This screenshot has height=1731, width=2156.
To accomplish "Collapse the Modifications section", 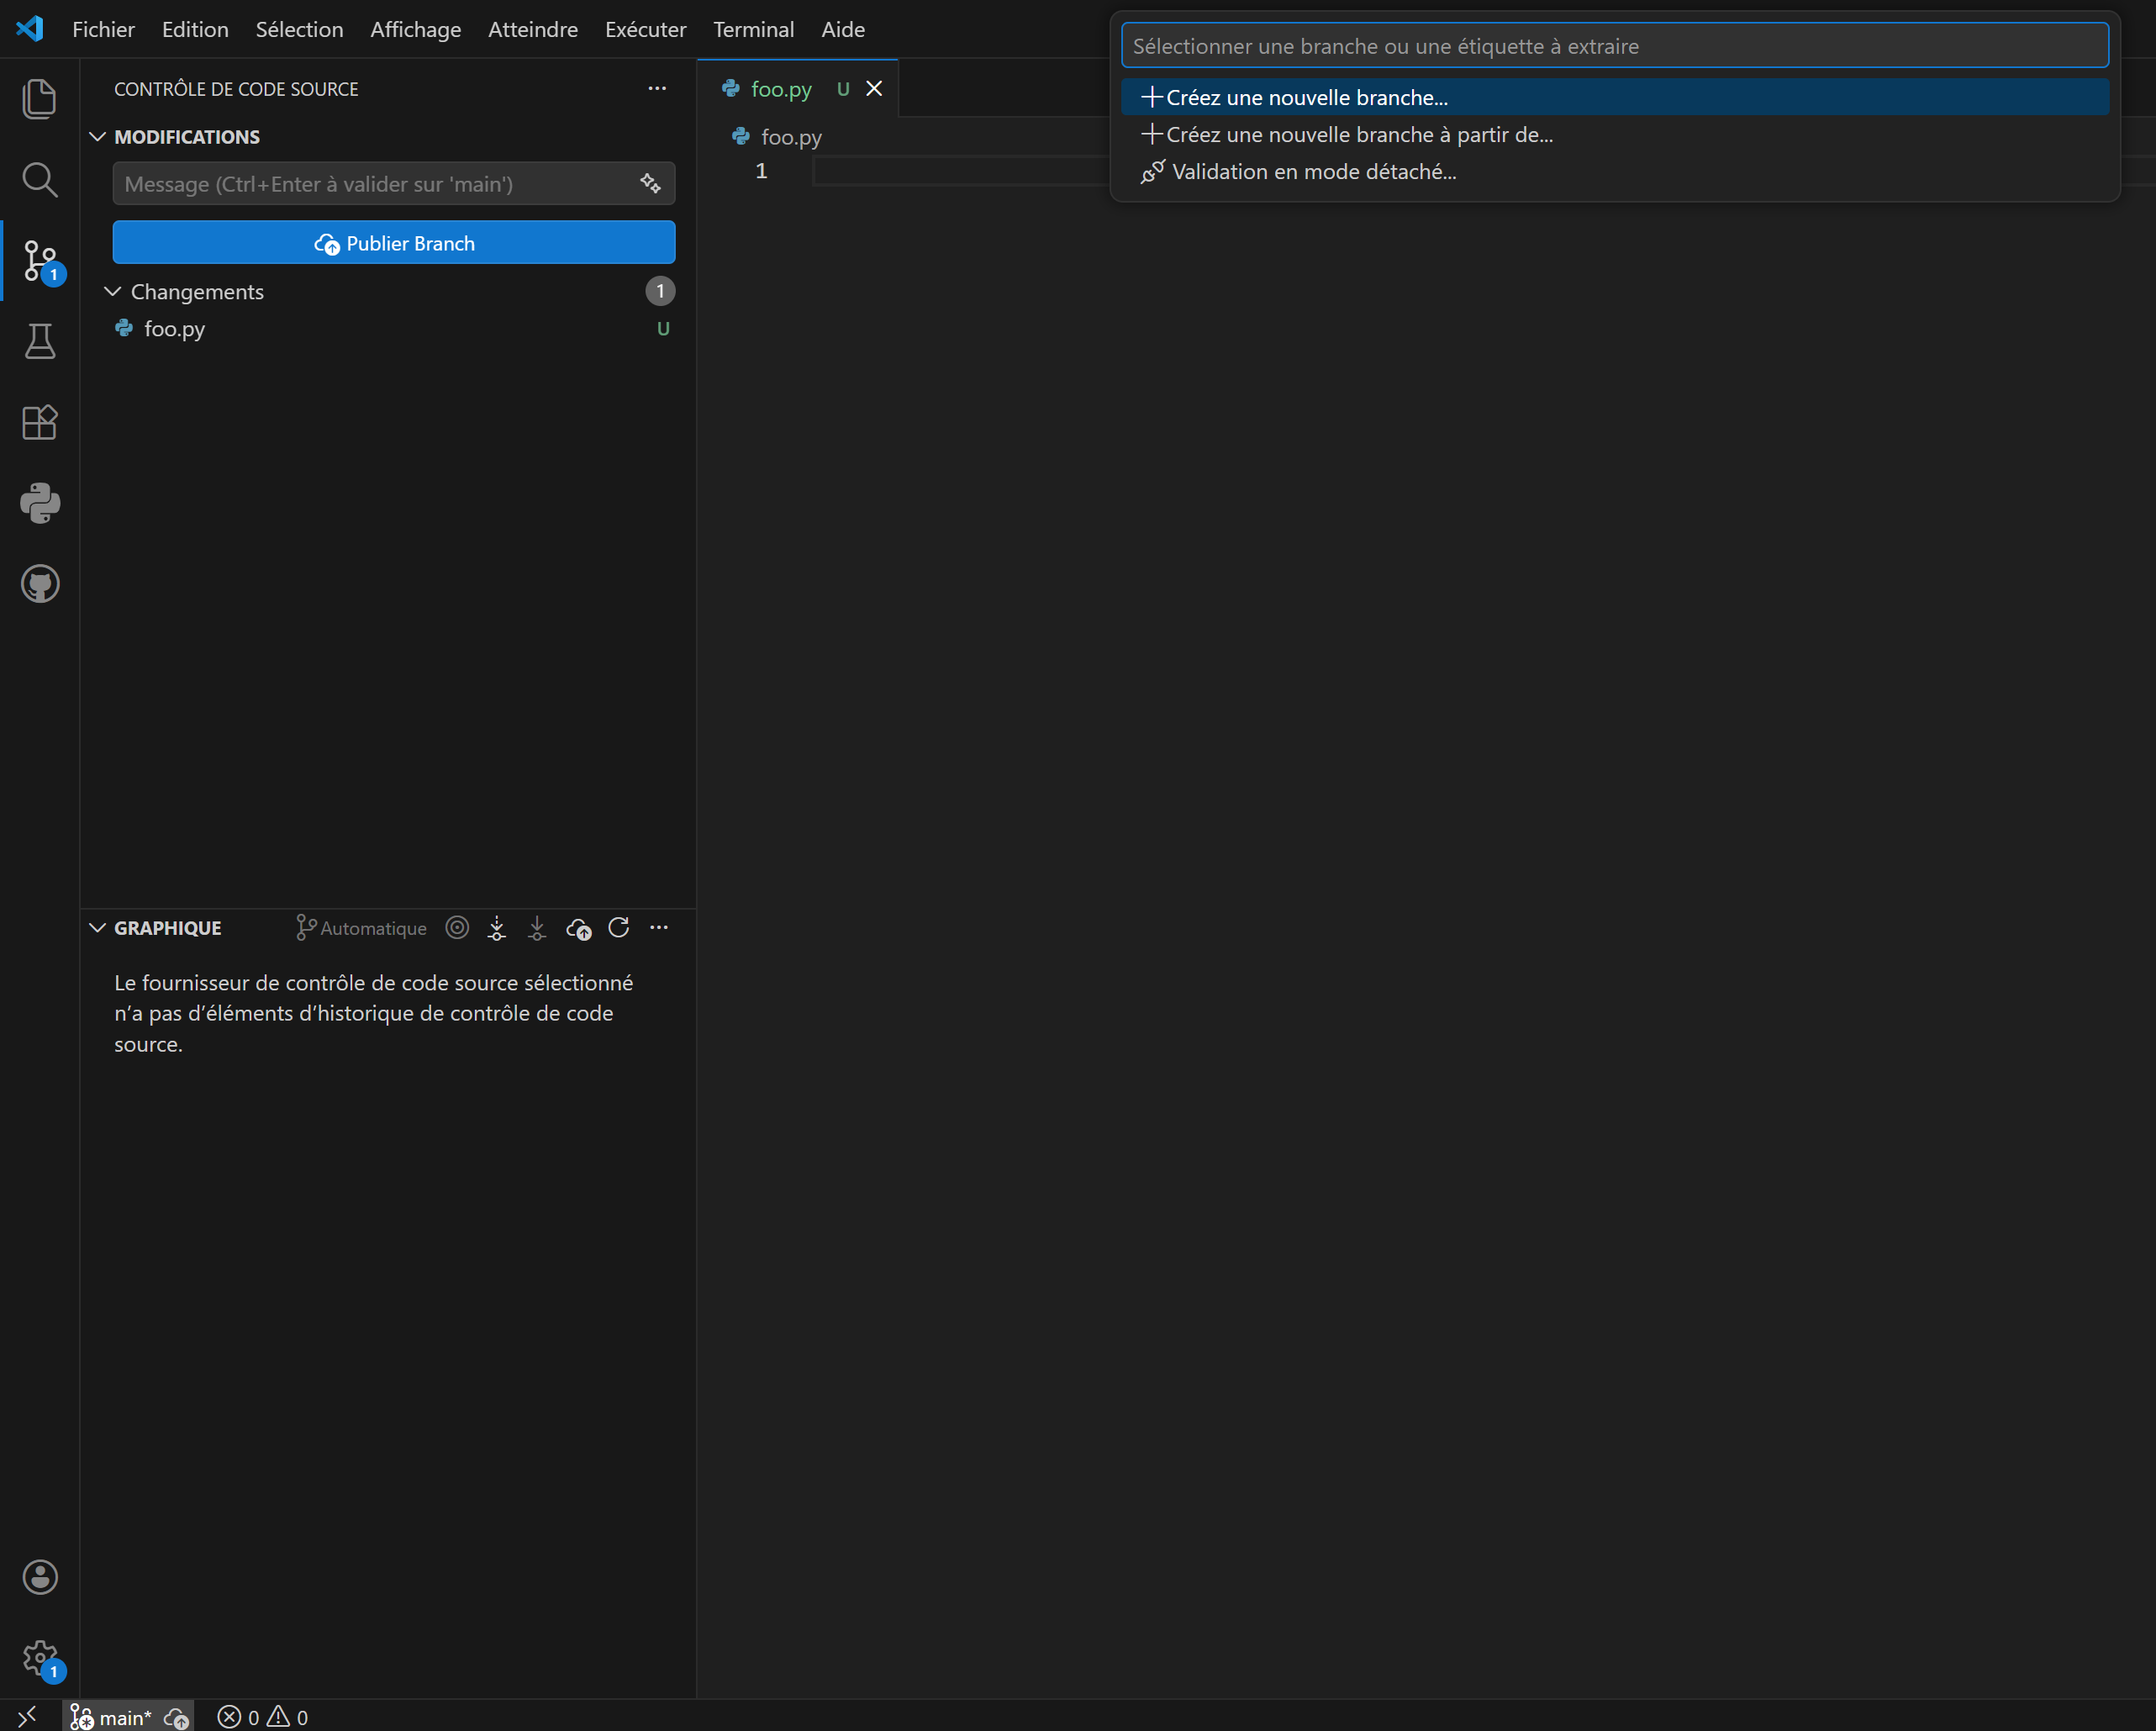I will pyautogui.click(x=97, y=136).
